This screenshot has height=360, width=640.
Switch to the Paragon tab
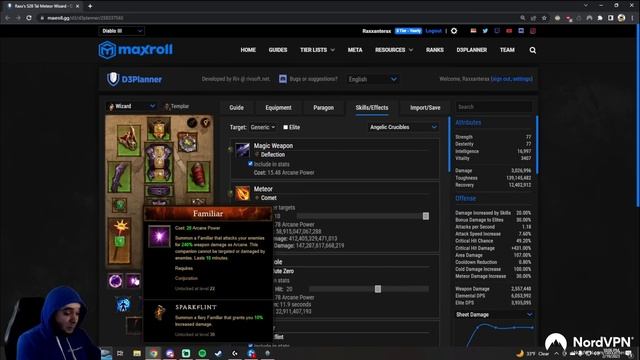[x=324, y=108]
